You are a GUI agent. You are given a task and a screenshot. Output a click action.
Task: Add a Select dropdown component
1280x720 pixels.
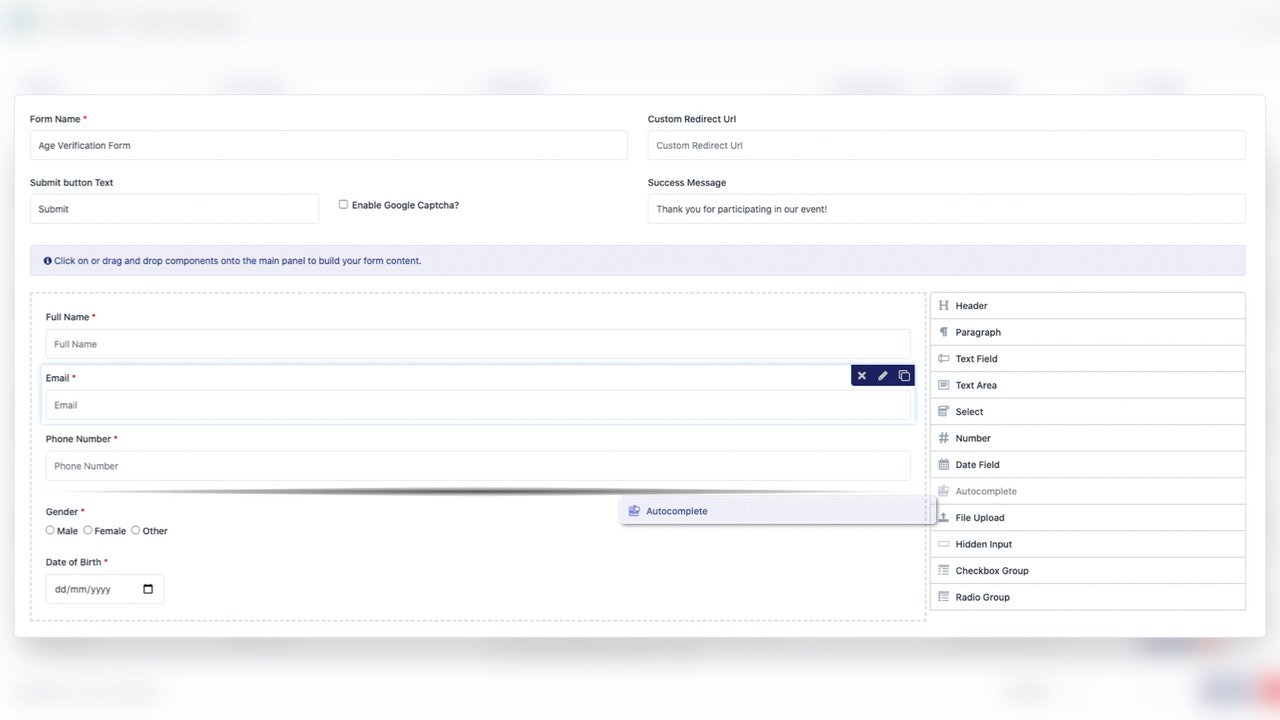1087,411
